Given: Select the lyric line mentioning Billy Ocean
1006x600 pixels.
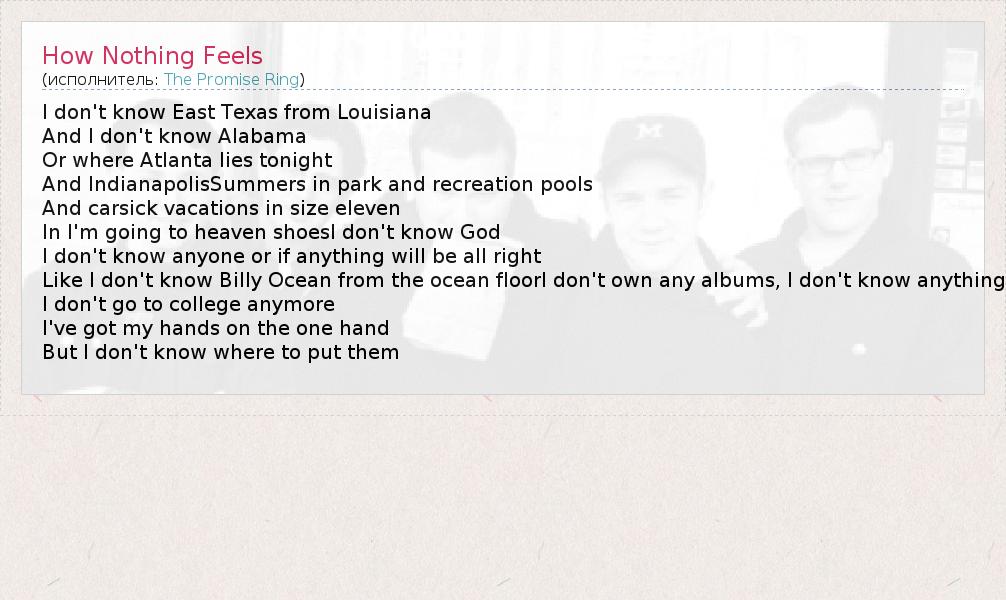Looking at the screenshot, I should 523,280.
